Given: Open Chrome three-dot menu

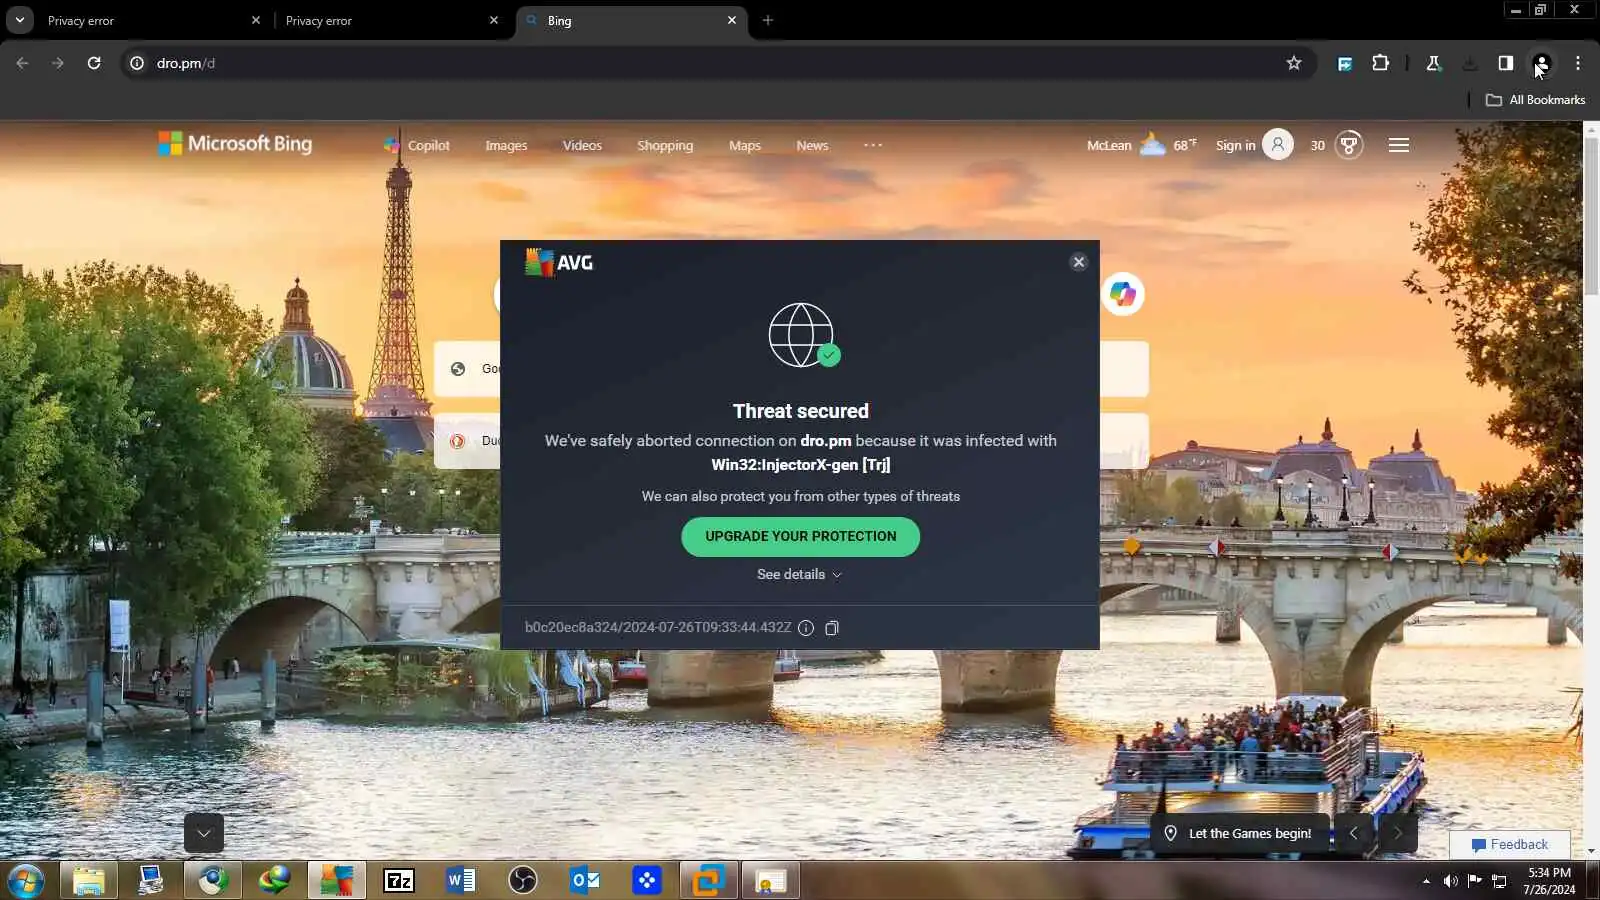Looking at the screenshot, I should pyautogui.click(x=1578, y=63).
